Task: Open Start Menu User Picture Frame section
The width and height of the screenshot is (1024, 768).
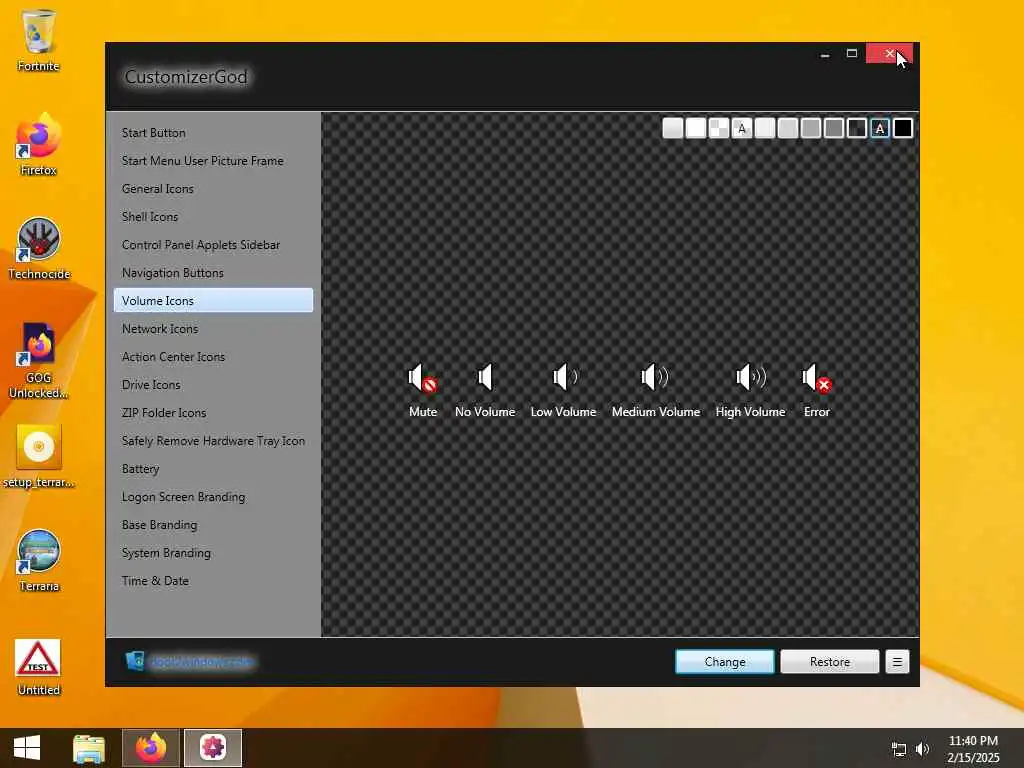Action: click(x=213, y=161)
